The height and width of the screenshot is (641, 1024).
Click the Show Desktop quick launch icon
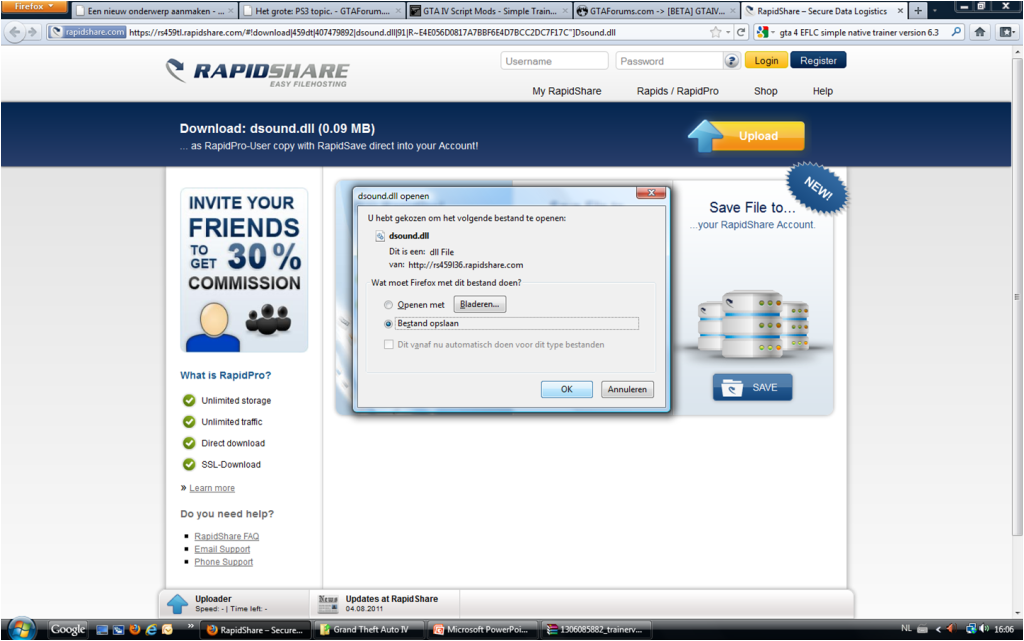102,630
